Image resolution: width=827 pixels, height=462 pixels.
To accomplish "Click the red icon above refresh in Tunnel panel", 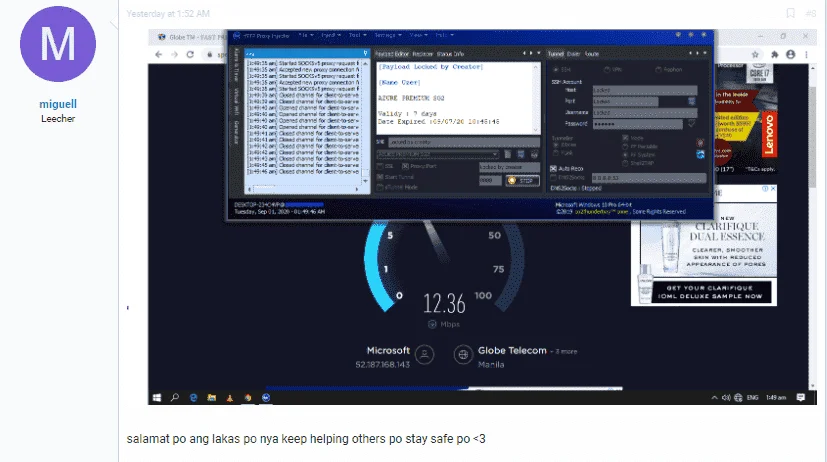I will [x=700, y=142].
